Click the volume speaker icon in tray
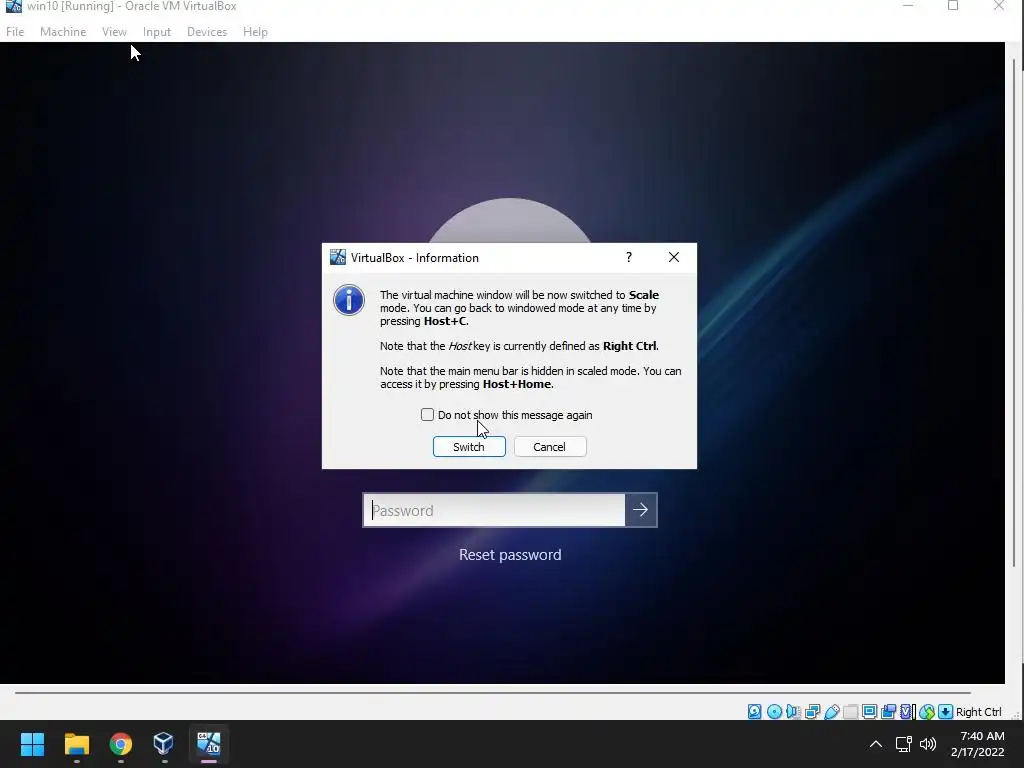Image resolution: width=1024 pixels, height=768 pixels. pyautogui.click(x=927, y=744)
